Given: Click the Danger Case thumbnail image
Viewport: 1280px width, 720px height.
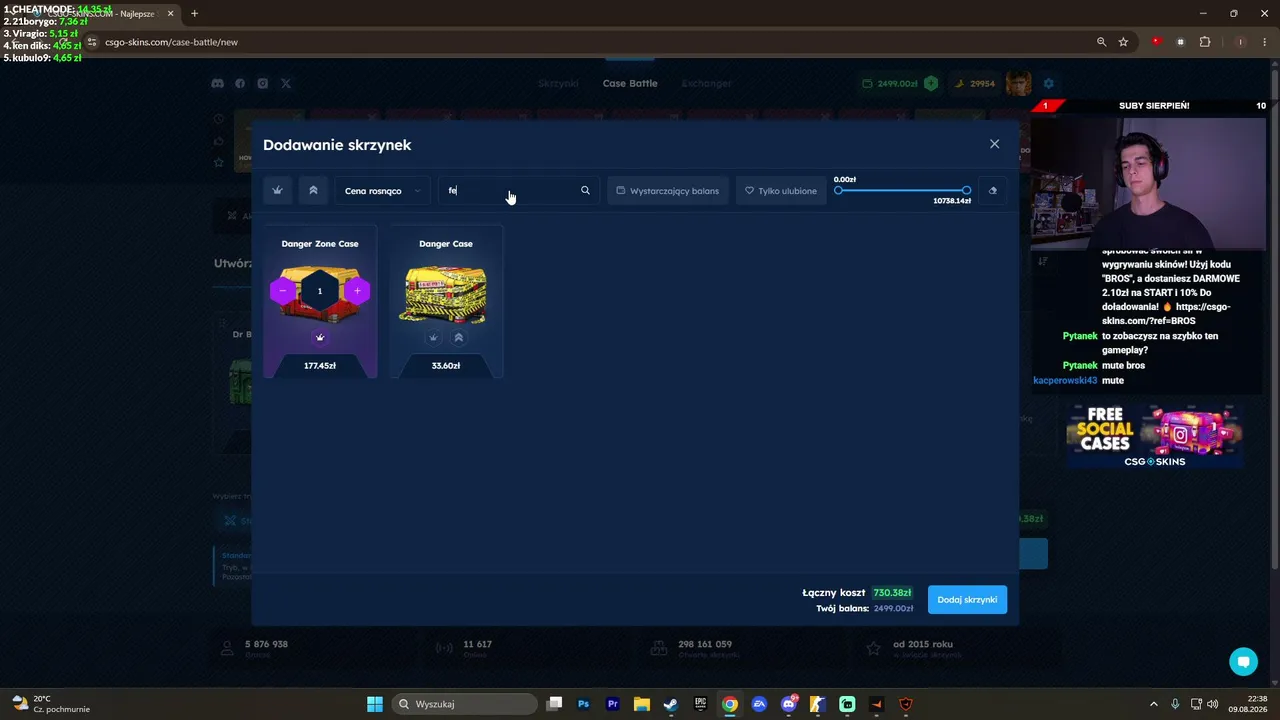Looking at the screenshot, I should click(x=446, y=294).
